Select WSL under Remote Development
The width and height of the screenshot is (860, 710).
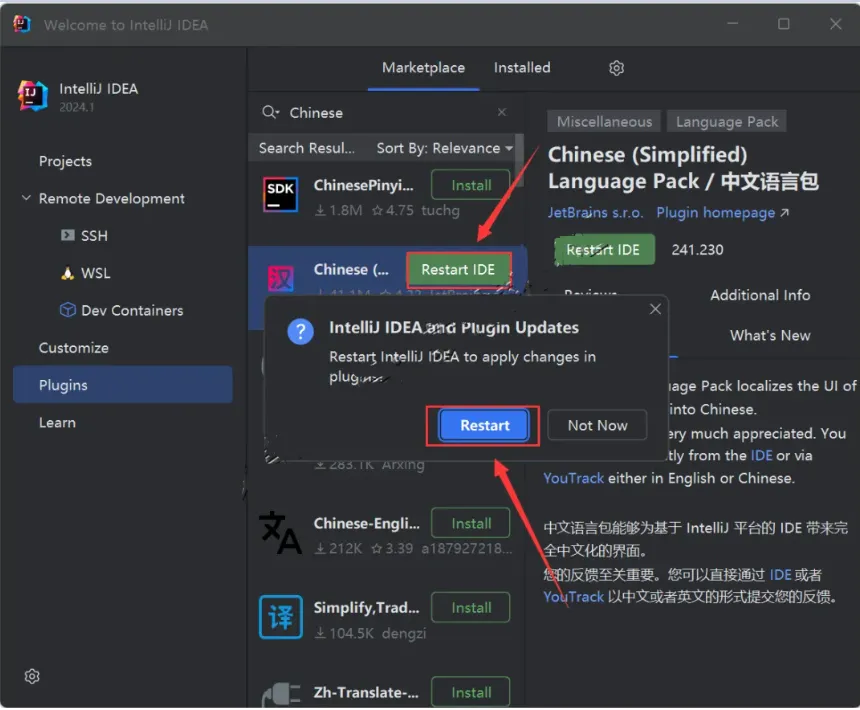click(x=95, y=273)
